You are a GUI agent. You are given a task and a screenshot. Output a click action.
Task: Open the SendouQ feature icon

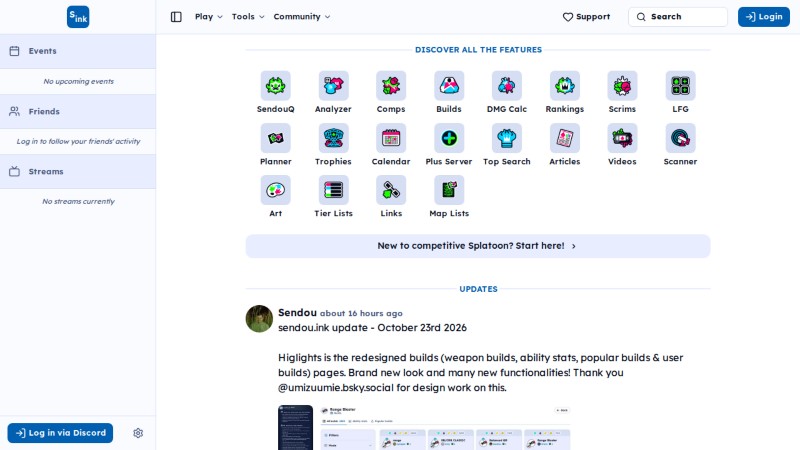tap(276, 86)
